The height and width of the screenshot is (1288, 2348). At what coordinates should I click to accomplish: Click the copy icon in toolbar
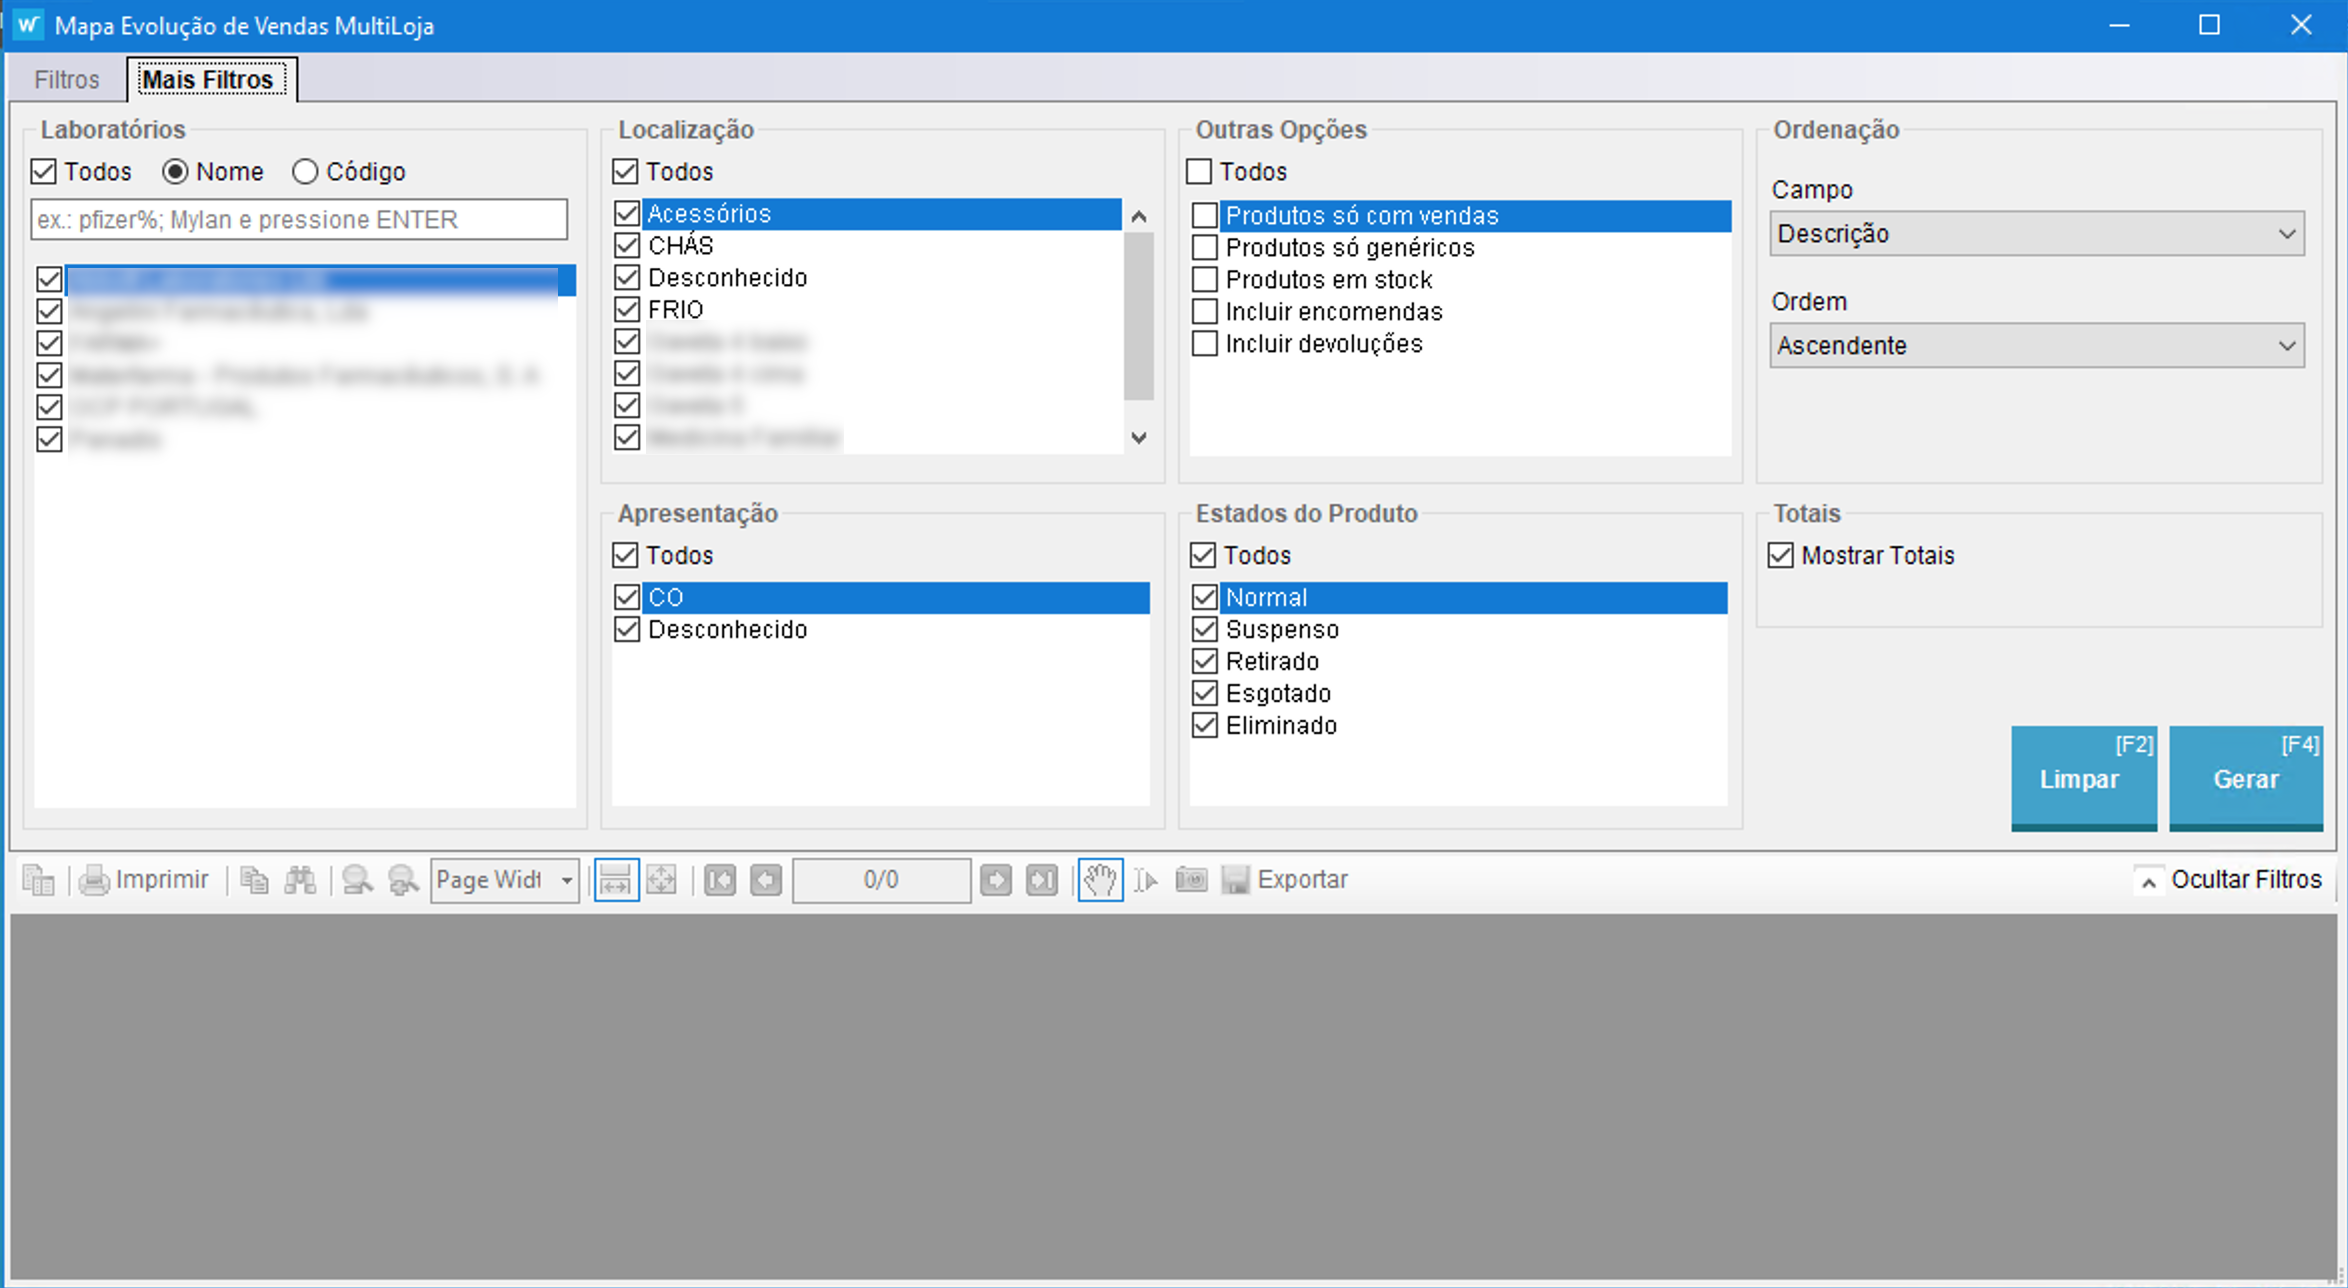[x=255, y=880]
